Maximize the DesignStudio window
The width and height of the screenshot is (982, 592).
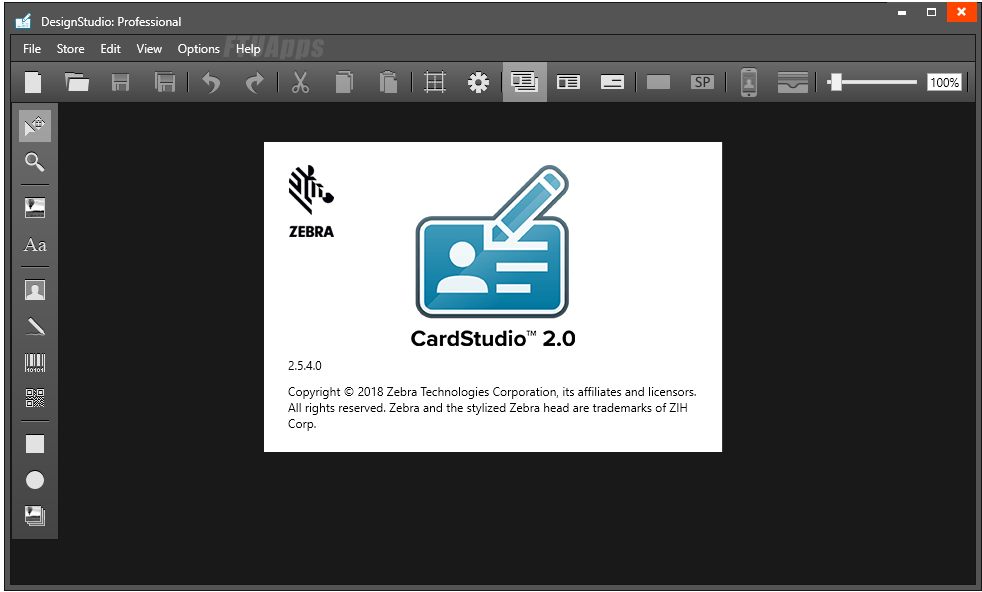pyautogui.click(x=931, y=13)
